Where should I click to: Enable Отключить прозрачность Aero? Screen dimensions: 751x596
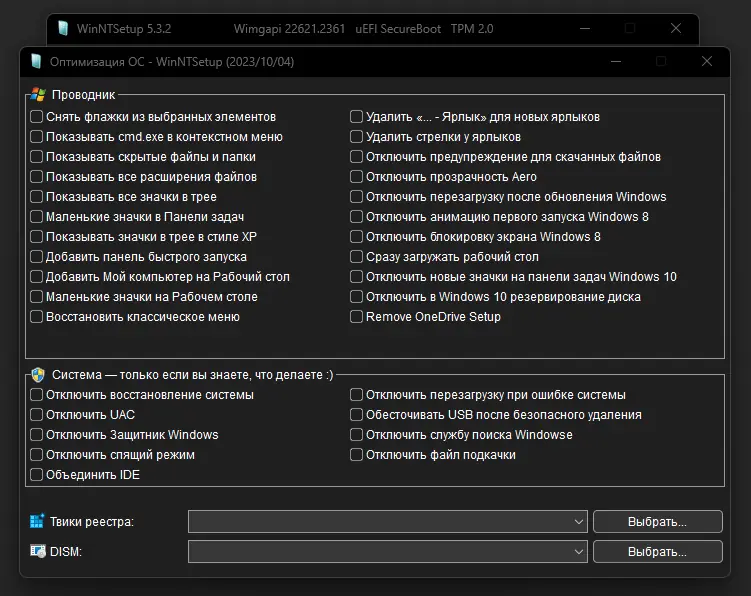click(356, 177)
